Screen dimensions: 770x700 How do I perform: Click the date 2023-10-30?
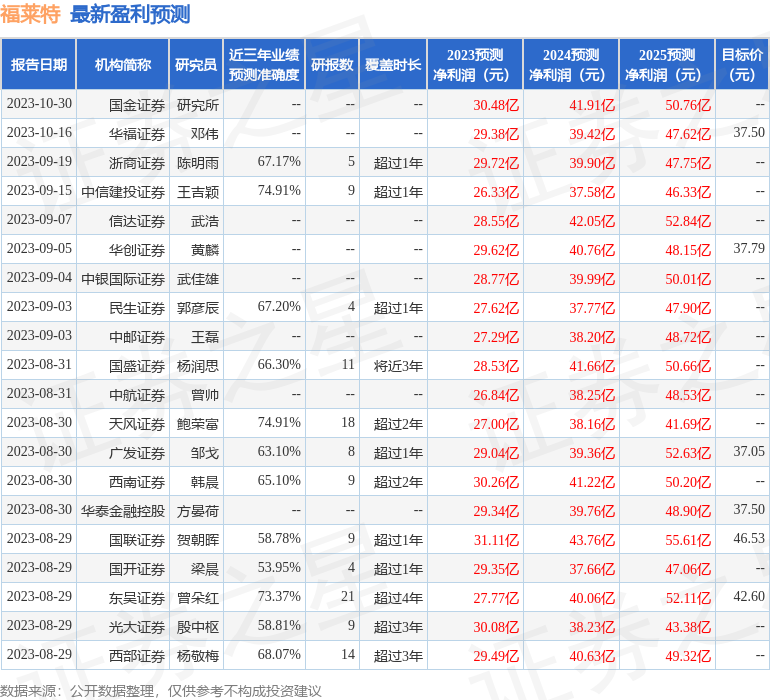tap(39, 104)
